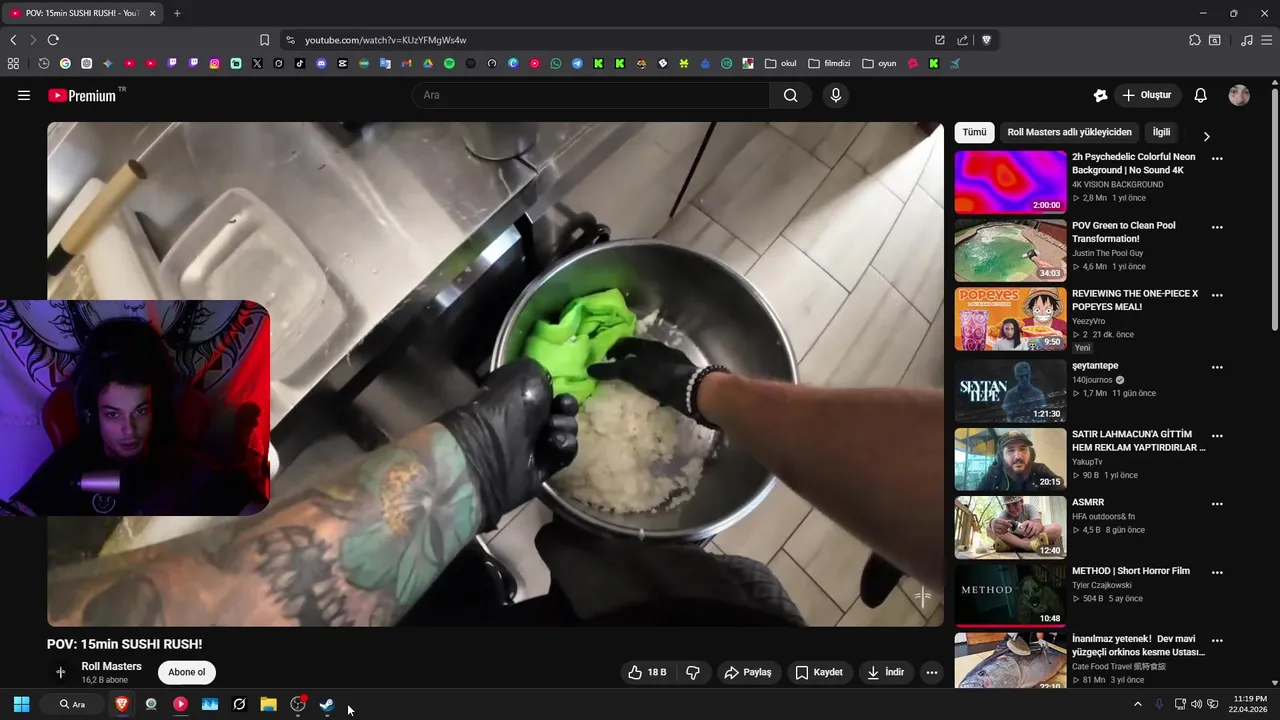This screenshot has width=1280, height=720.
Task: Open YouTube notifications bell
Action: pyautogui.click(x=1201, y=95)
